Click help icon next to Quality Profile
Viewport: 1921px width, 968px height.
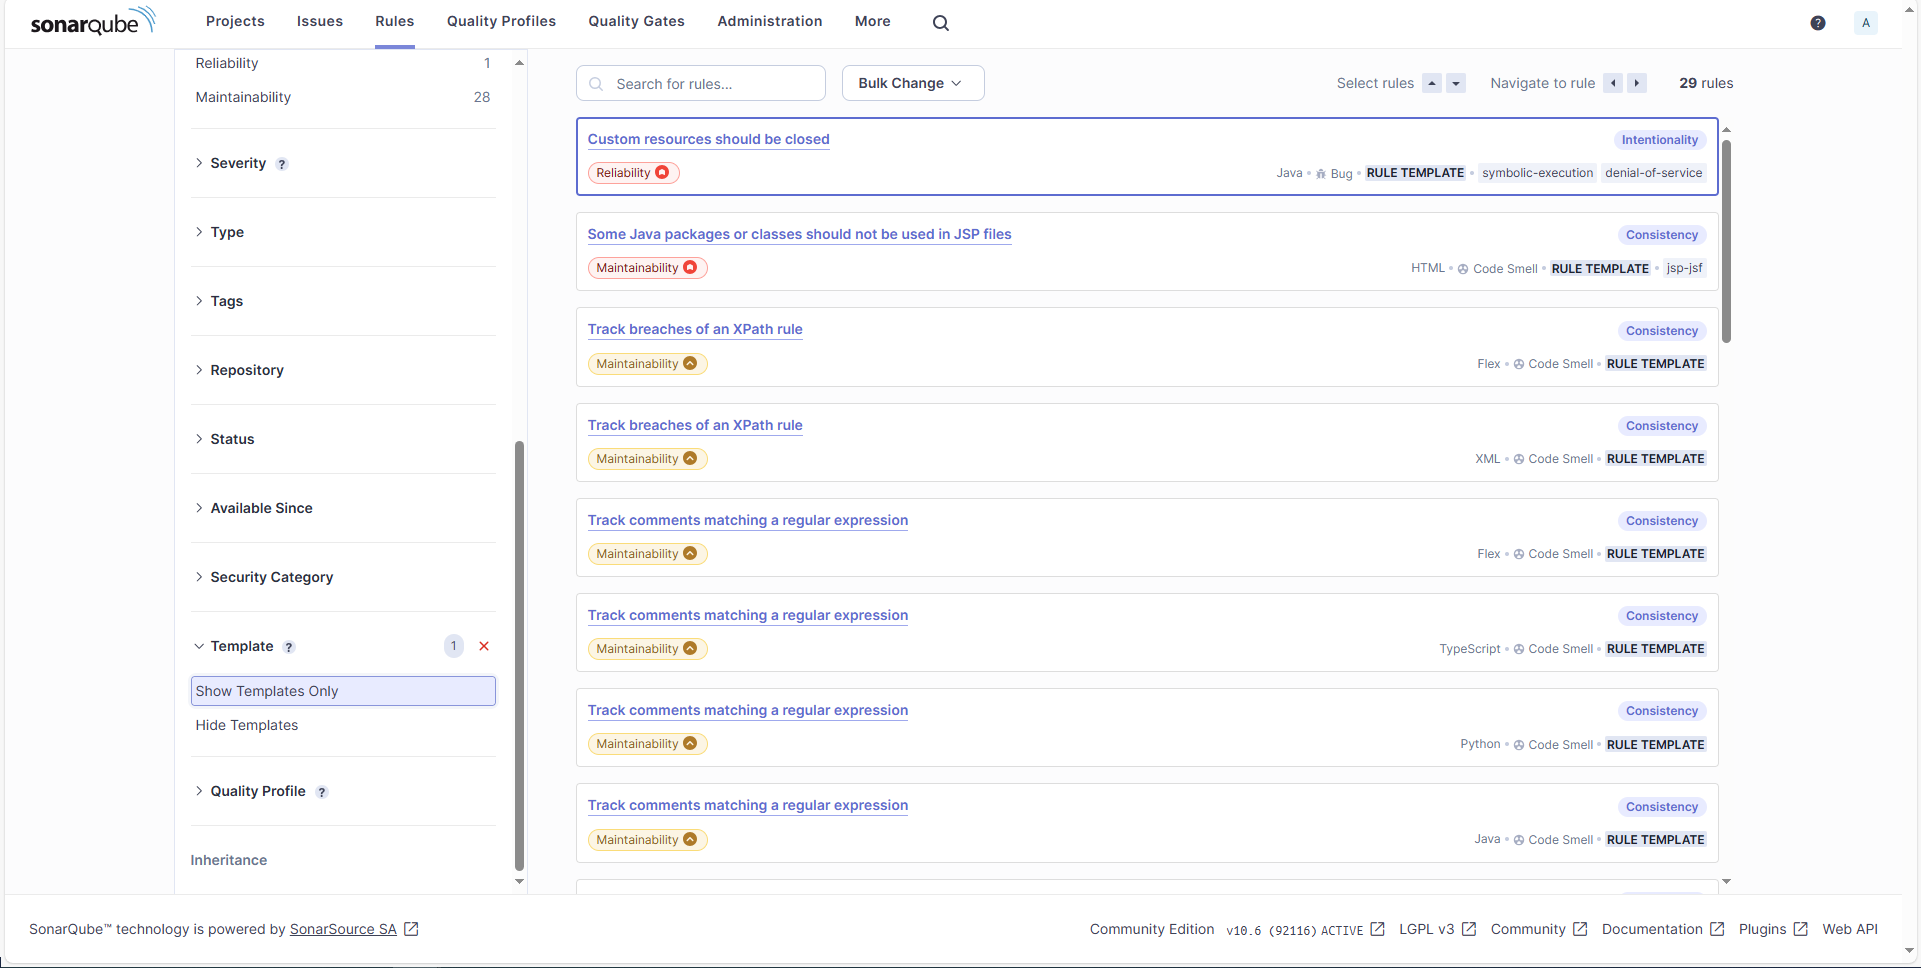point(322,792)
